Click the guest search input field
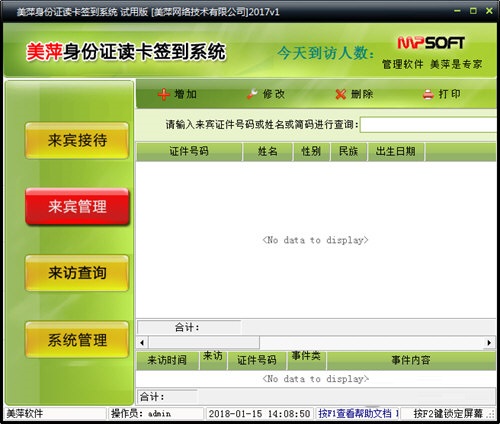This screenshot has height=424, width=500. tap(428, 125)
